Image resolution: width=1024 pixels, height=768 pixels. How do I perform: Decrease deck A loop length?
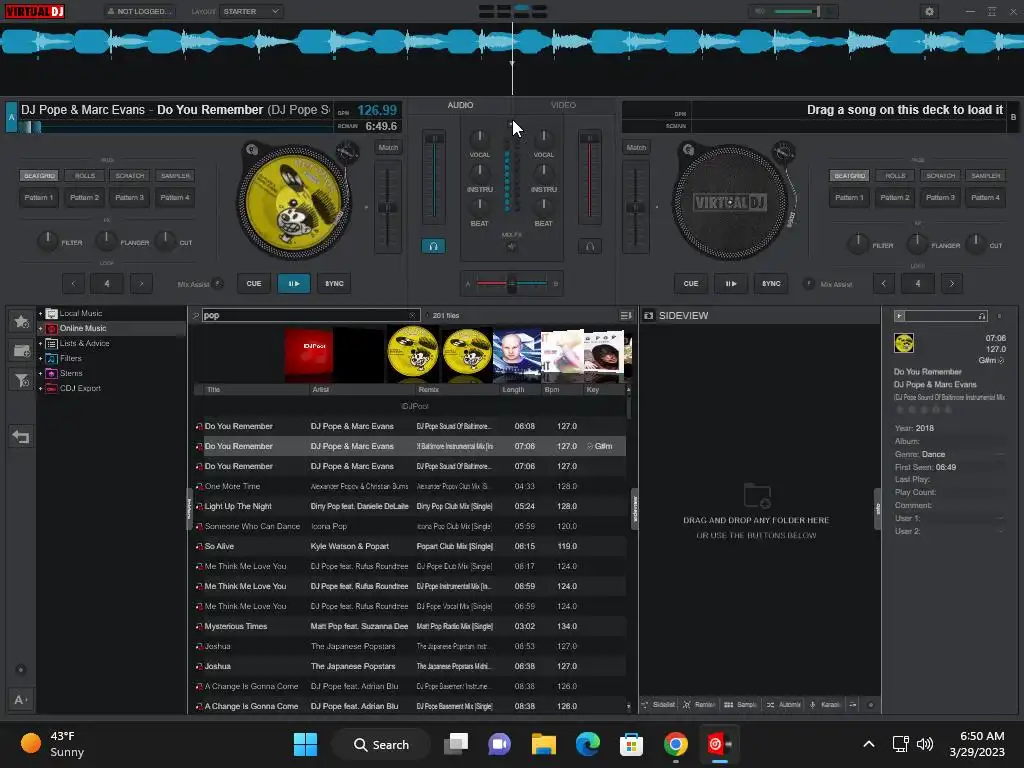[x=73, y=283]
